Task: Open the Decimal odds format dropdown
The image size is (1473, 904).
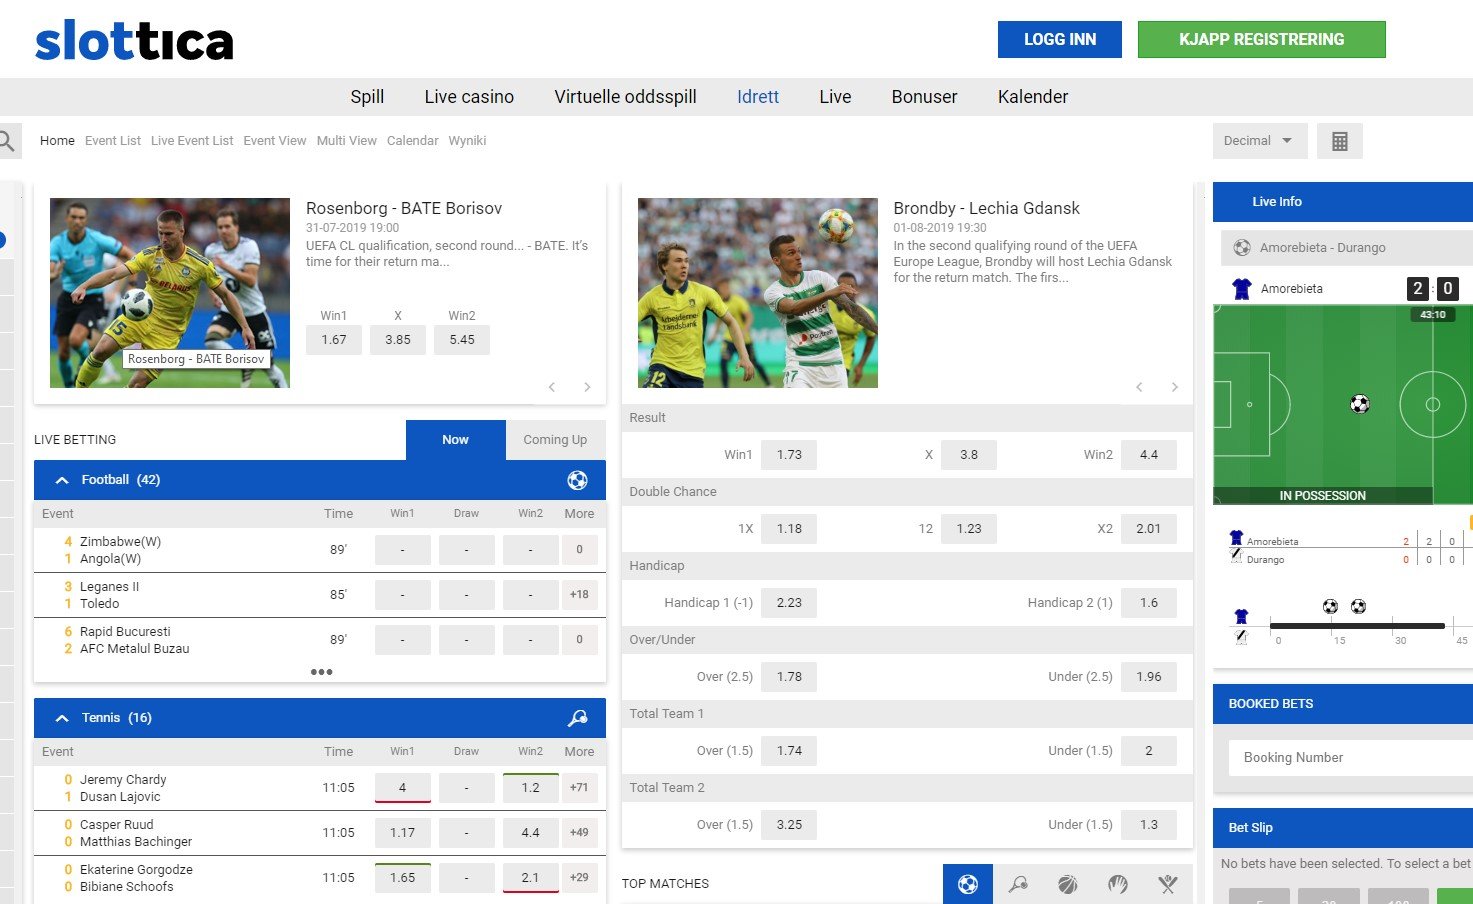Action: (x=1258, y=140)
